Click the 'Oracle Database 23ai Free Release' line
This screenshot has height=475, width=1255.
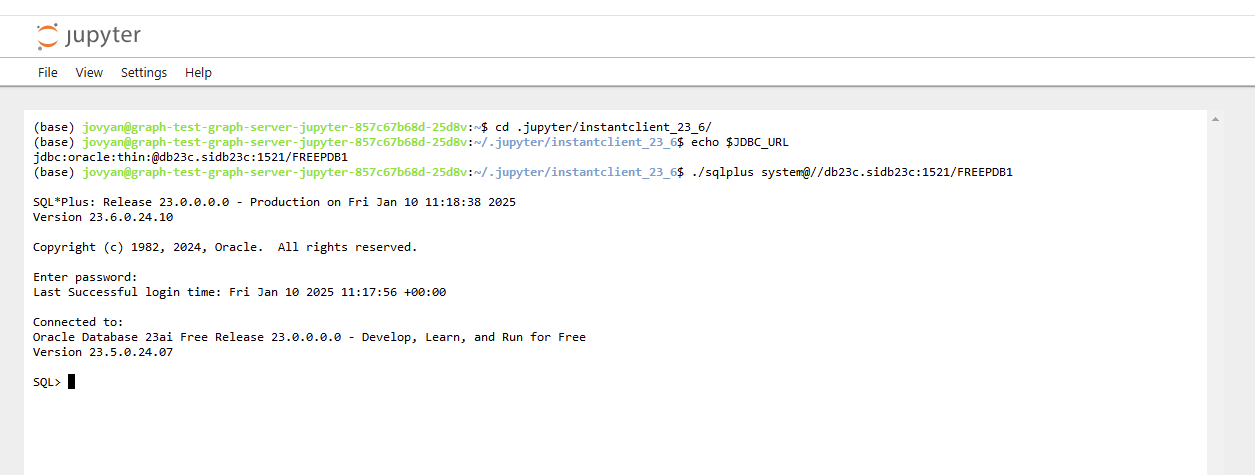[309, 337]
